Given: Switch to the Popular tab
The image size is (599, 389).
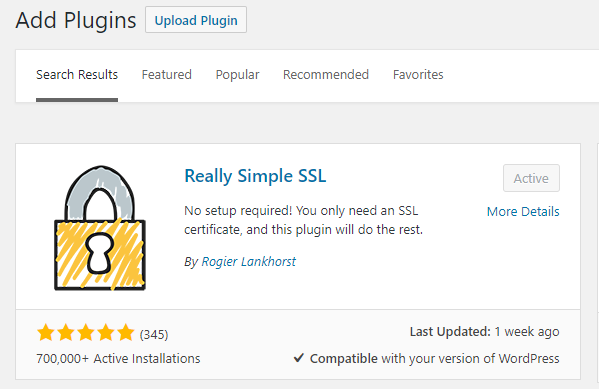Looking at the screenshot, I should click(x=237, y=75).
